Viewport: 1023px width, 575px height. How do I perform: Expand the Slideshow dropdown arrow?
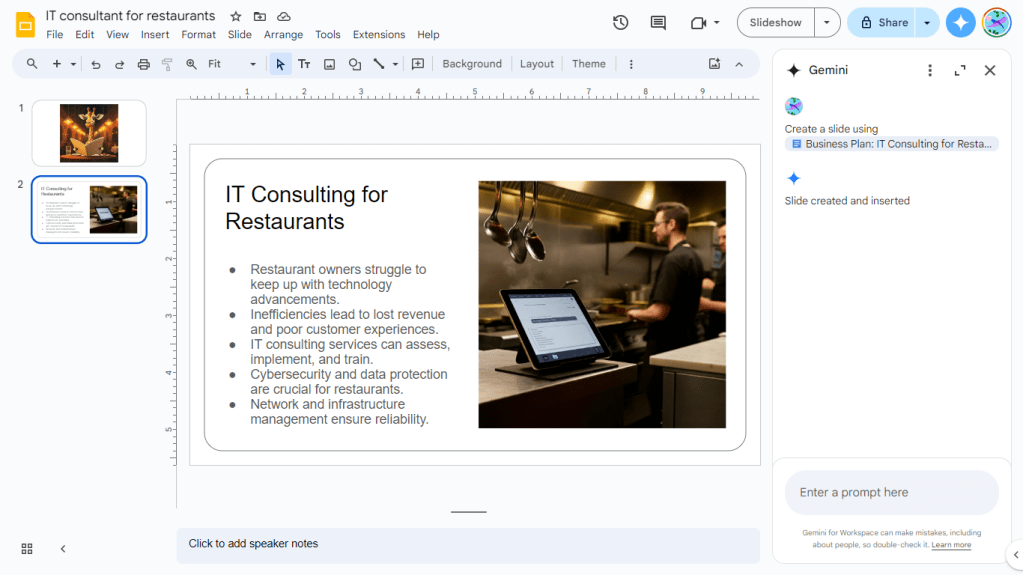click(827, 22)
